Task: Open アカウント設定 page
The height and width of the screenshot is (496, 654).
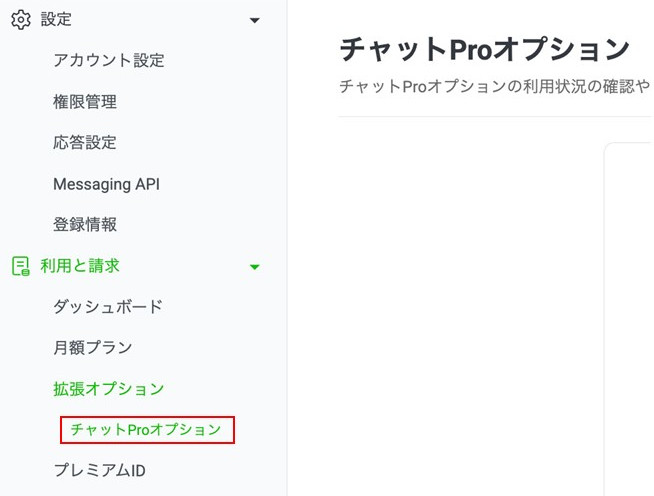Action: point(109,61)
